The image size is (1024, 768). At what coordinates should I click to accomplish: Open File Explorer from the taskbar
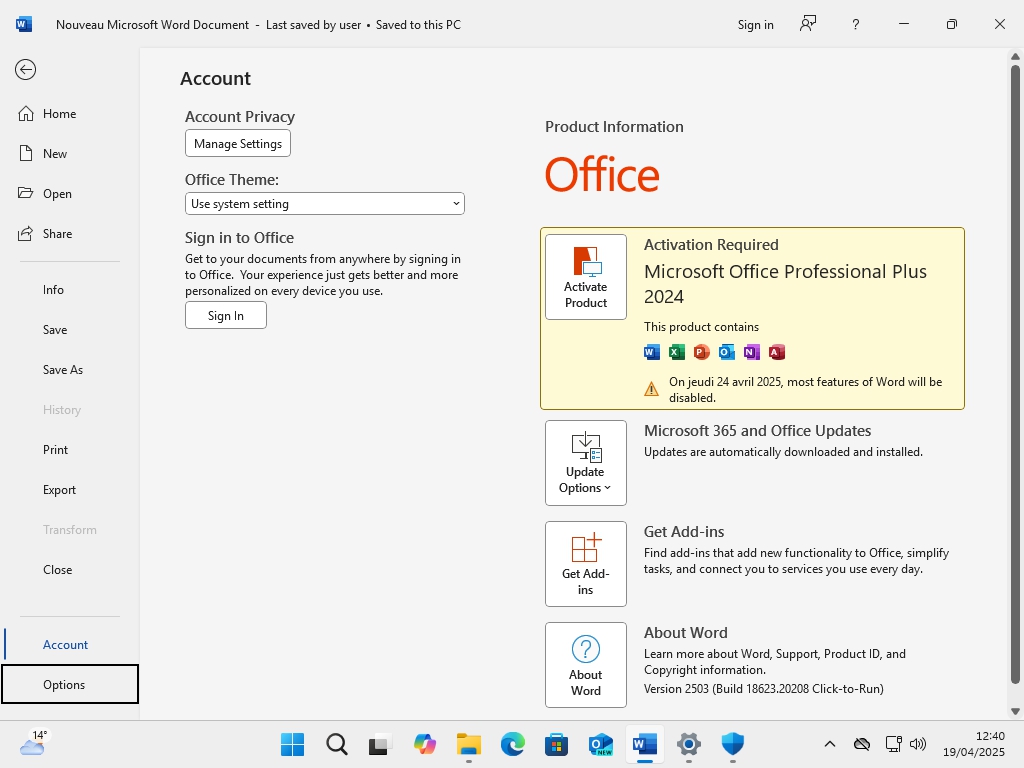click(469, 744)
